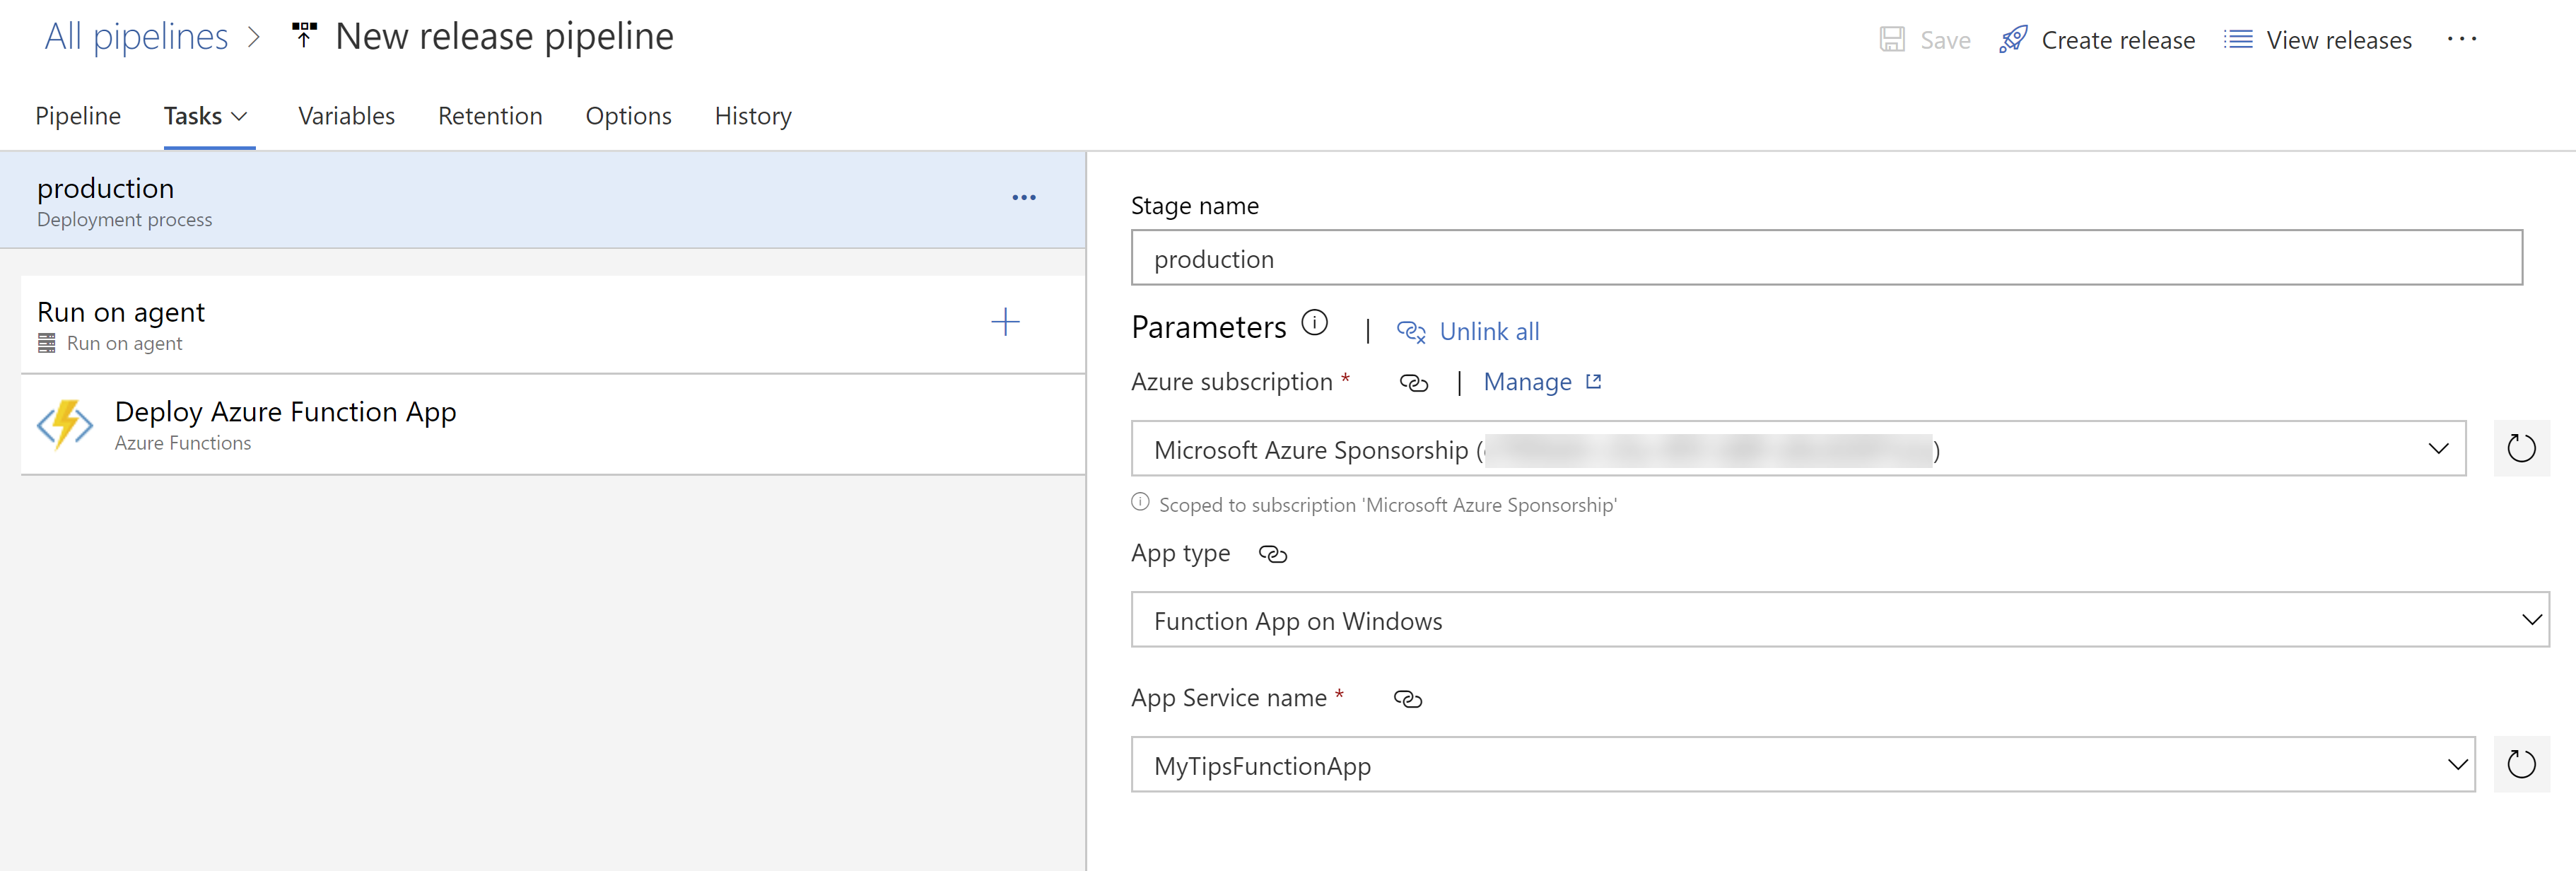Click the Parameters info icon
Viewport: 2576px width, 871px height.
coord(1315,323)
